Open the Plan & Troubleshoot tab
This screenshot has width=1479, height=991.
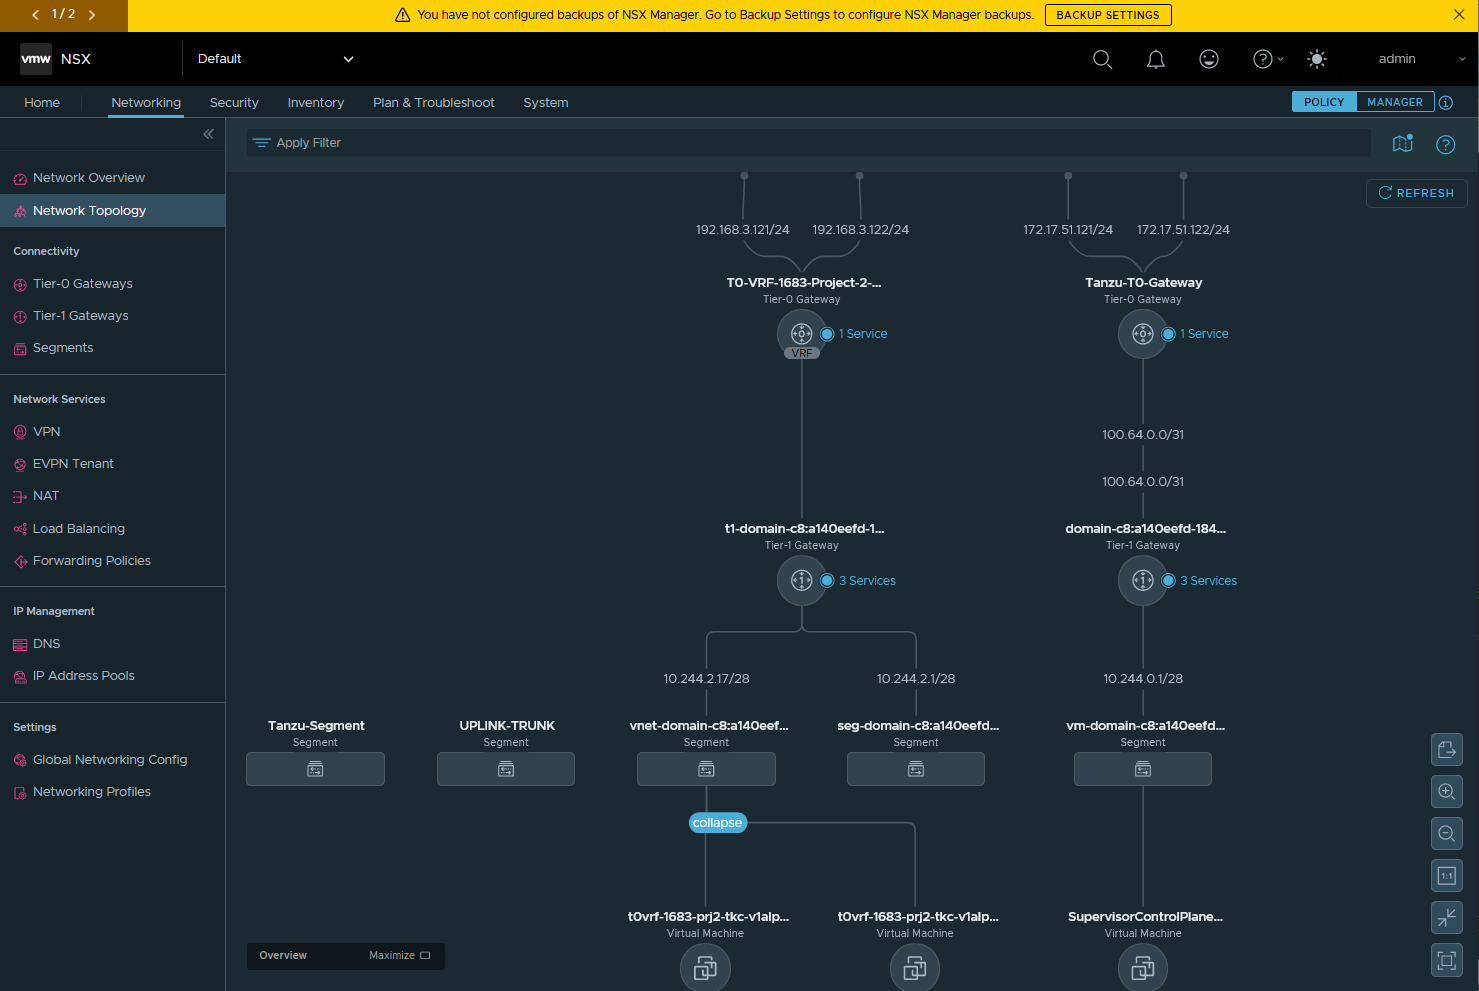pyautogui.click(x=434, y=102)
